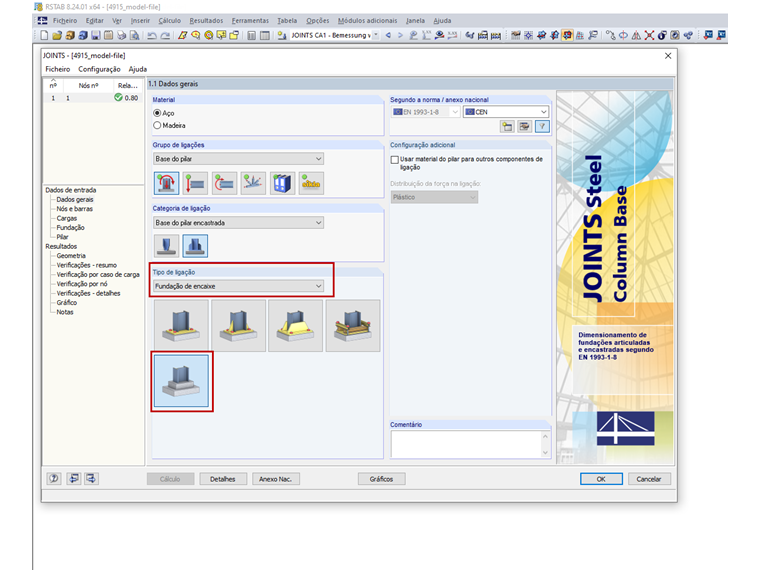Click the Gráficos button
Image resolution: width=760 pixels, height=570 pixels.
(x=381, y=479)
